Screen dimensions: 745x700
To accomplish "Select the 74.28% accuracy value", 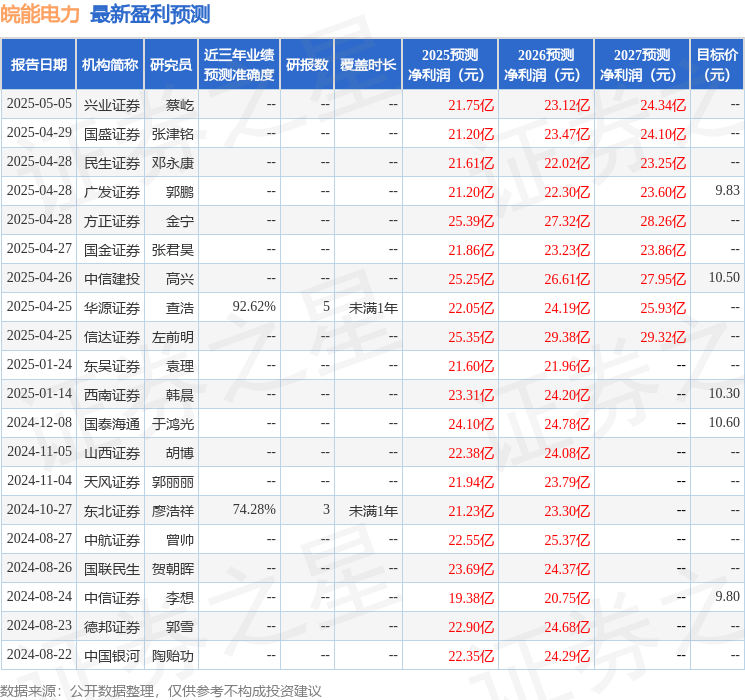I will pyautogui.click(x=254, y=509).
